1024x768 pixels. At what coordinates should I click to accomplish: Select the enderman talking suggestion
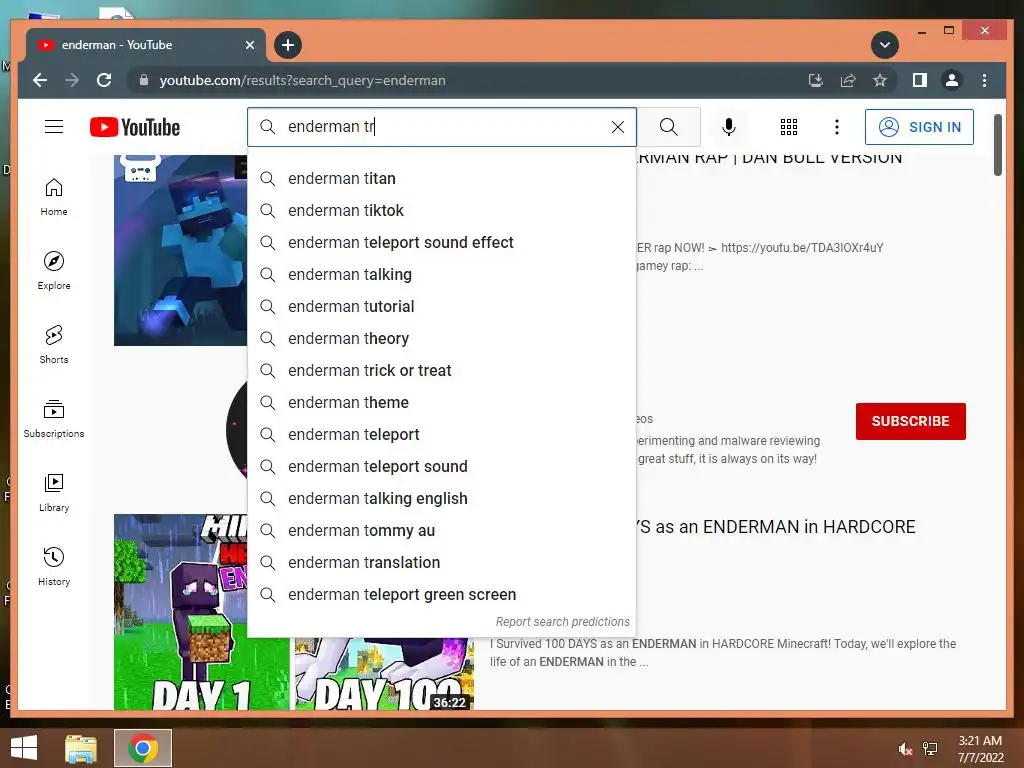[441, 274]
